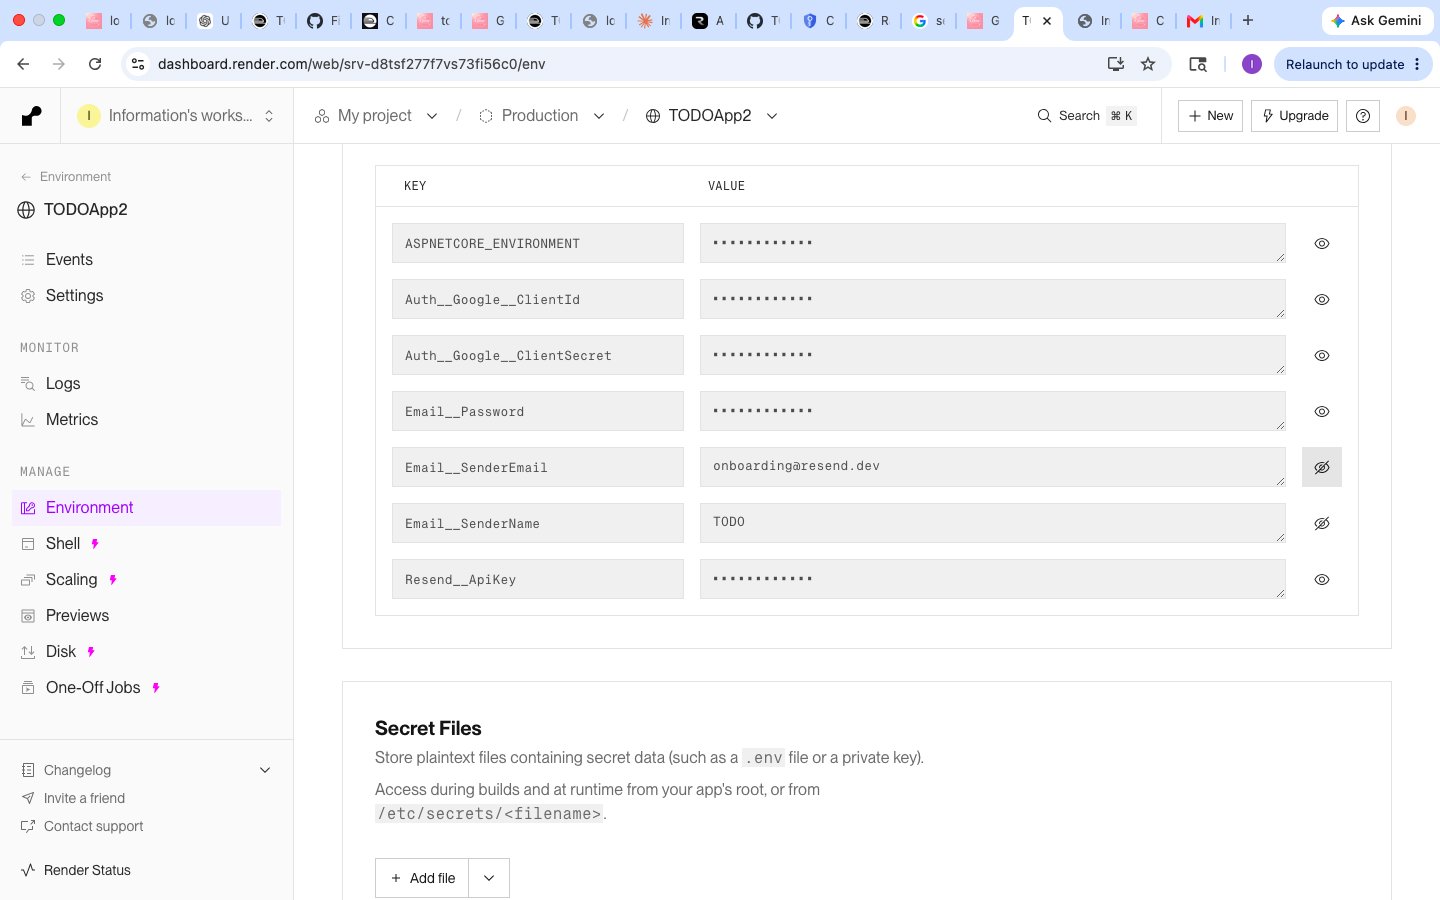Screen dimensions: 1440x900
Task: Click Invite a friend link
Action: point(84,798)
